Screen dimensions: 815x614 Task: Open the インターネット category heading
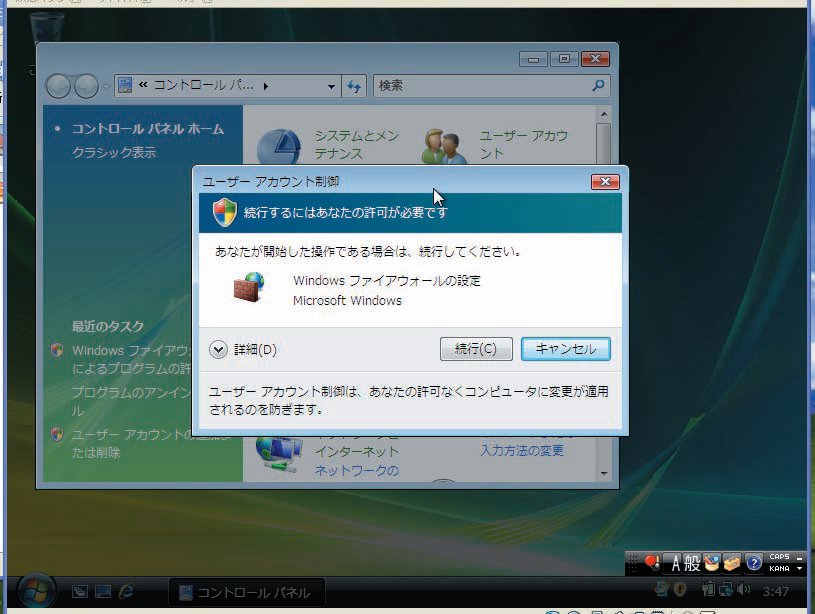[x=357, y=451]
